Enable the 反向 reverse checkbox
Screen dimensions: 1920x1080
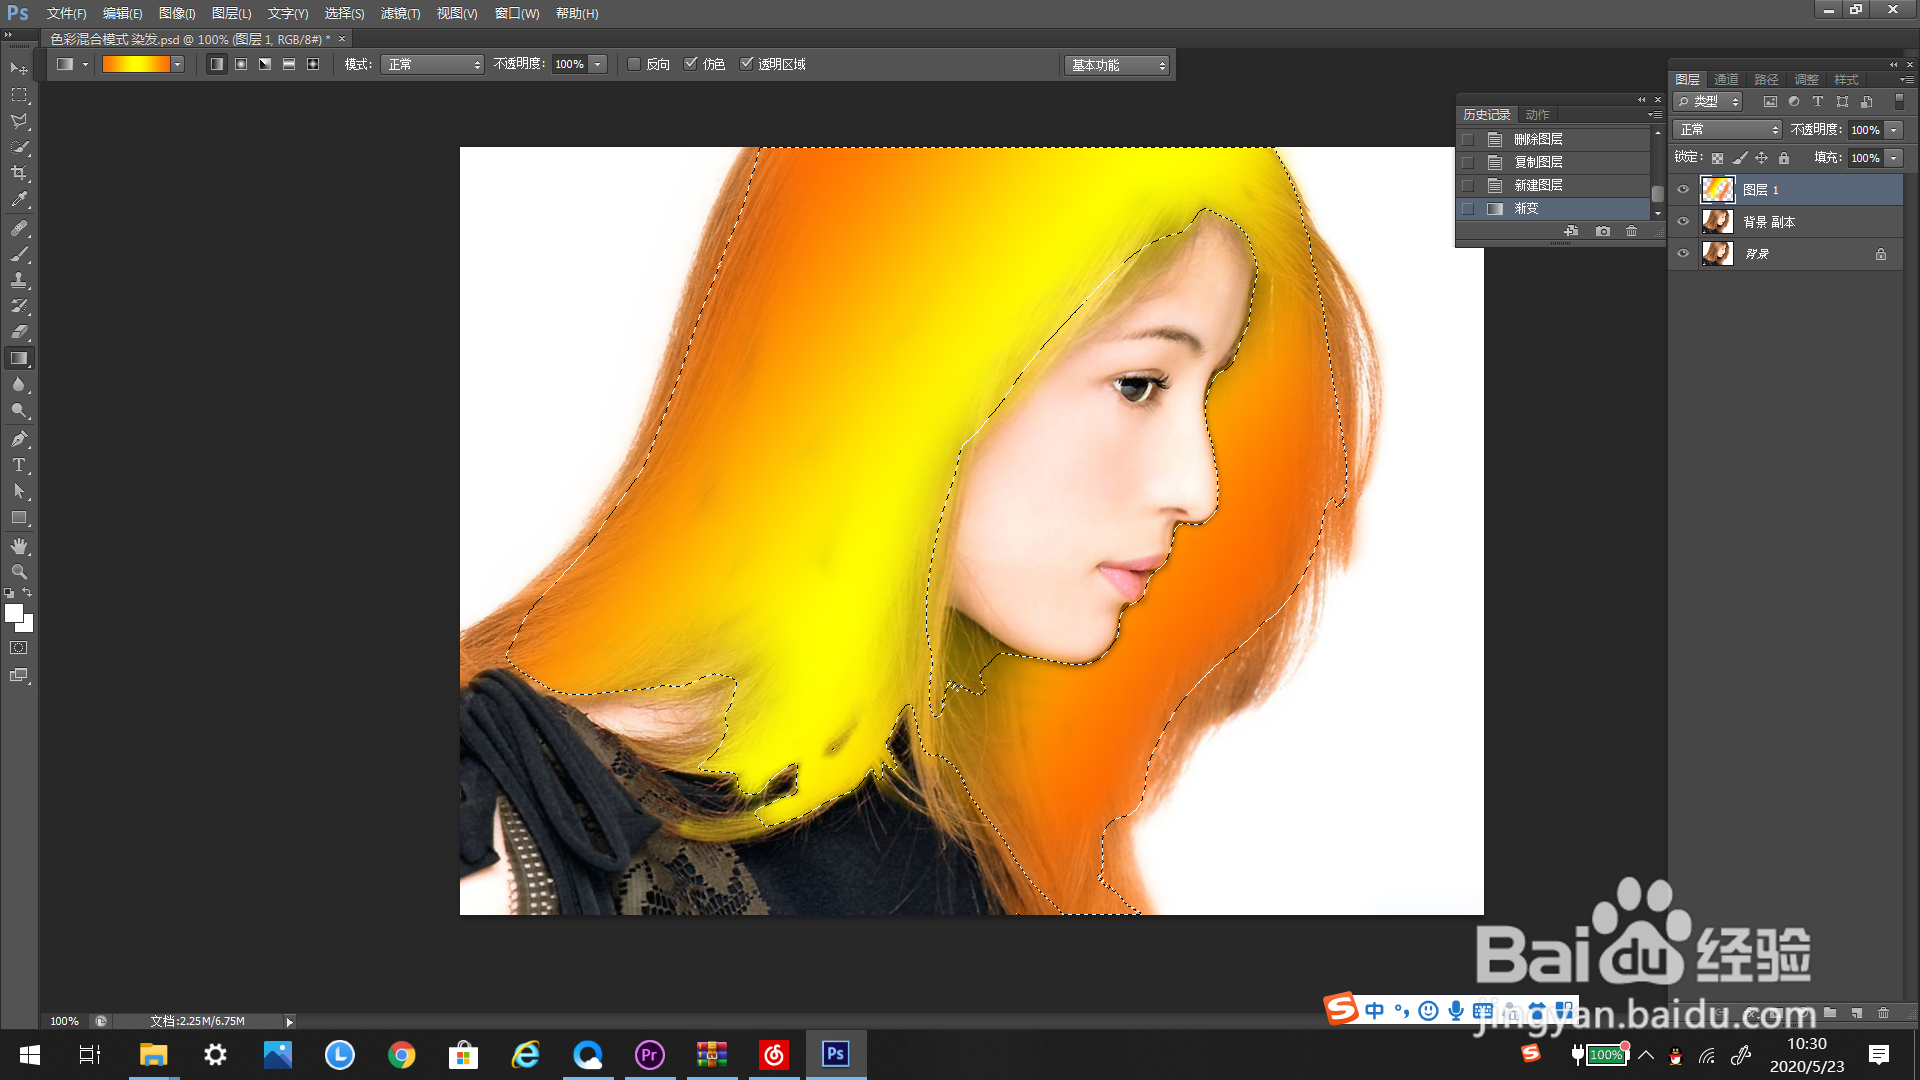tap(634, 64)
